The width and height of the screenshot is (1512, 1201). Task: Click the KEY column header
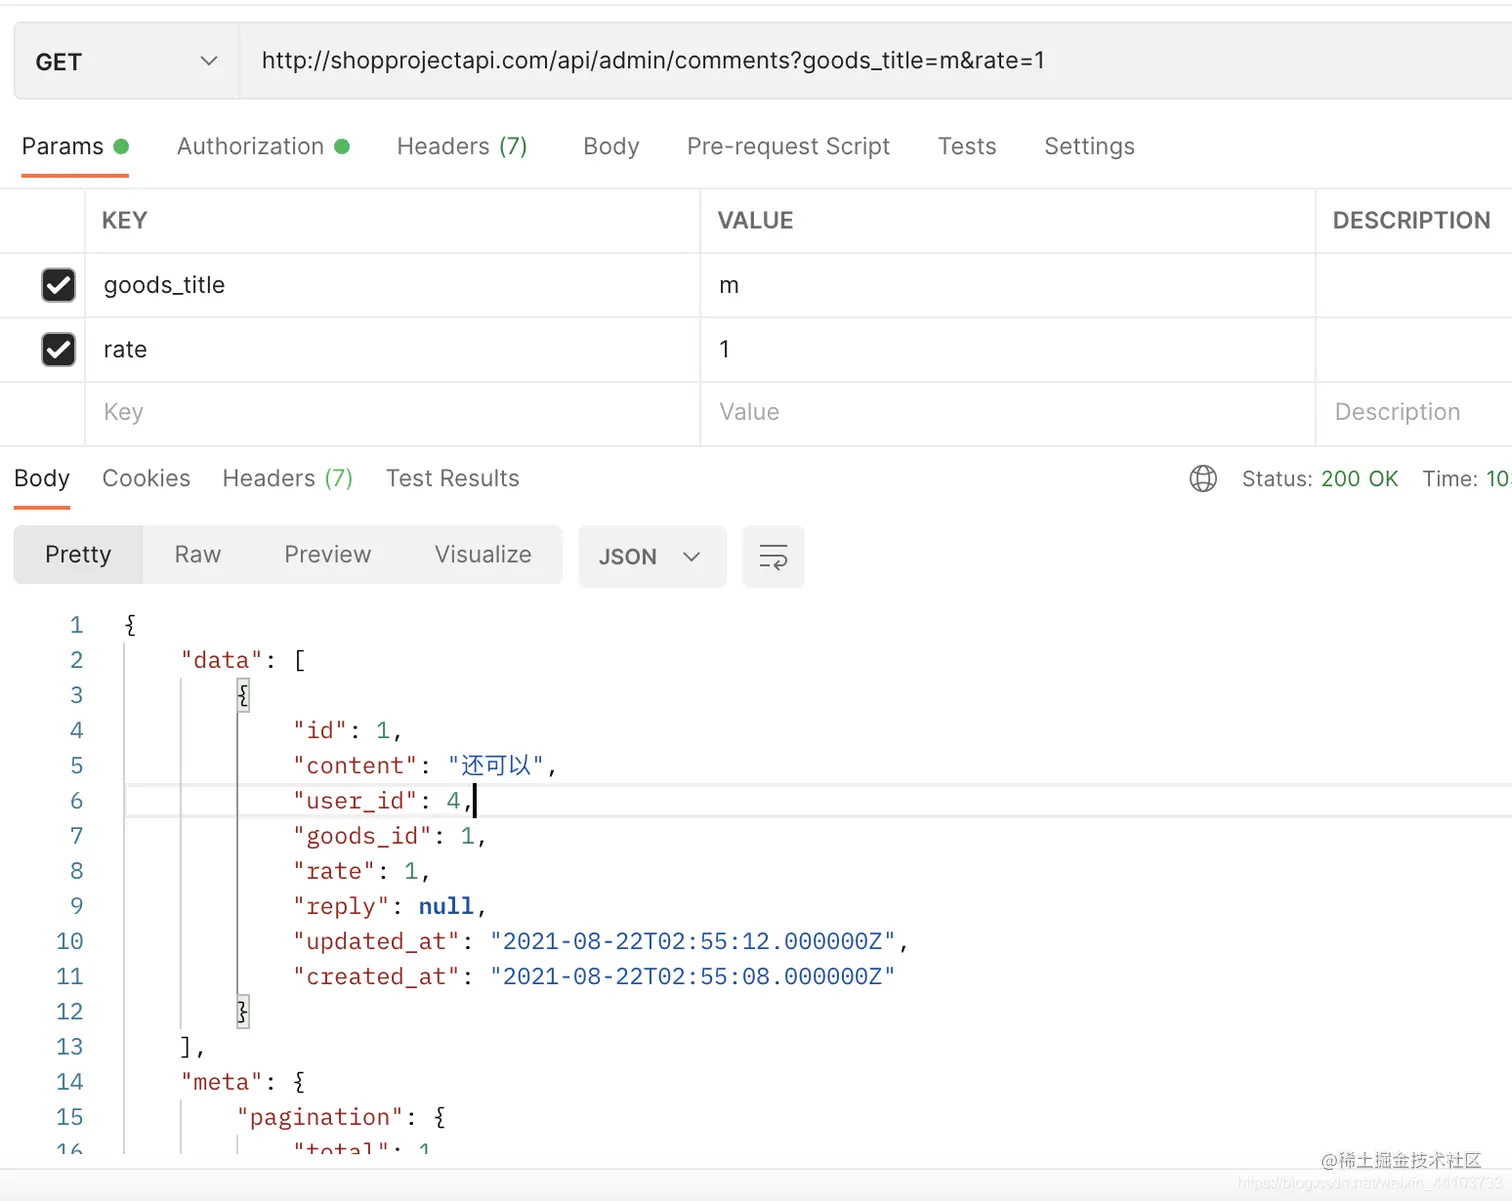(125, 221)
